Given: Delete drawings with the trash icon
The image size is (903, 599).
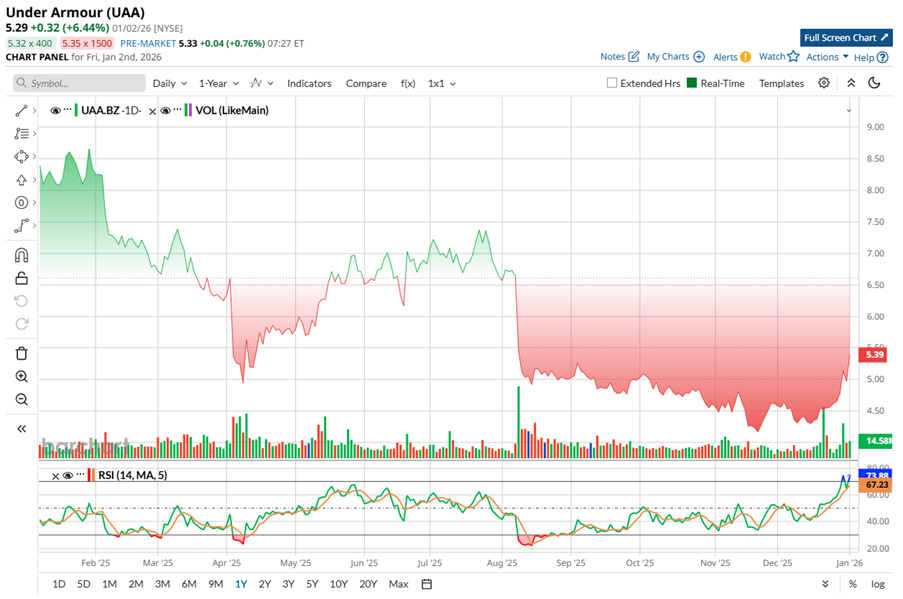Looking at the screenshot, I should [x=21, y=354].
